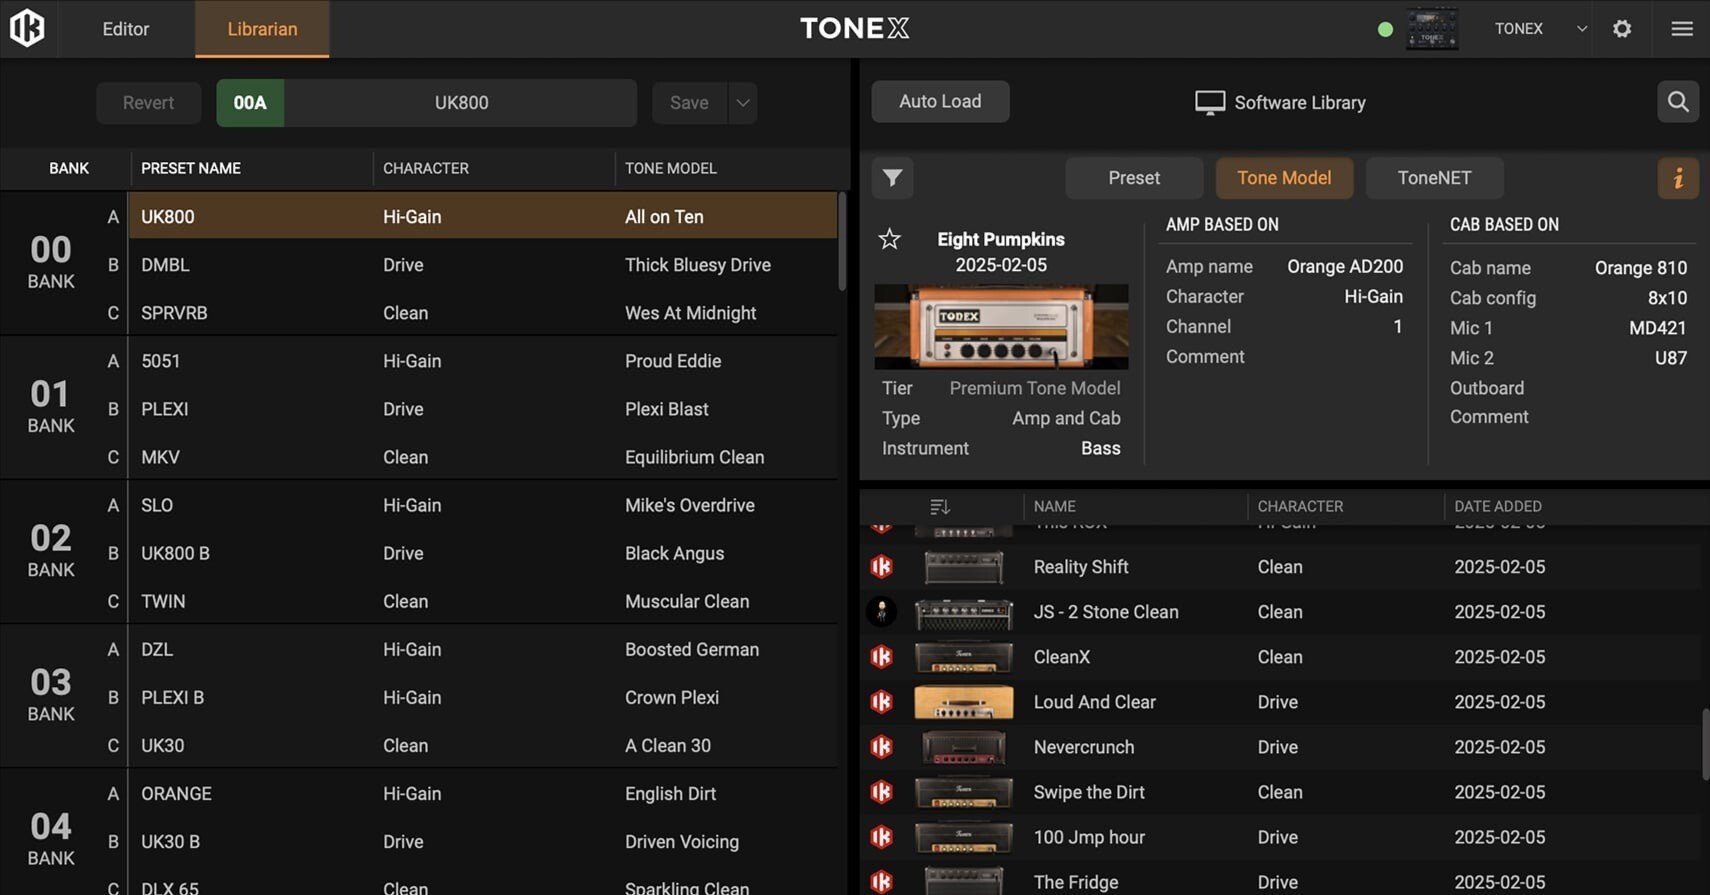Select the Reality Shift amp thumbnail
The height and width of the screenshot is (895, 1710).
pyautogui.click(x=963, y=567)
